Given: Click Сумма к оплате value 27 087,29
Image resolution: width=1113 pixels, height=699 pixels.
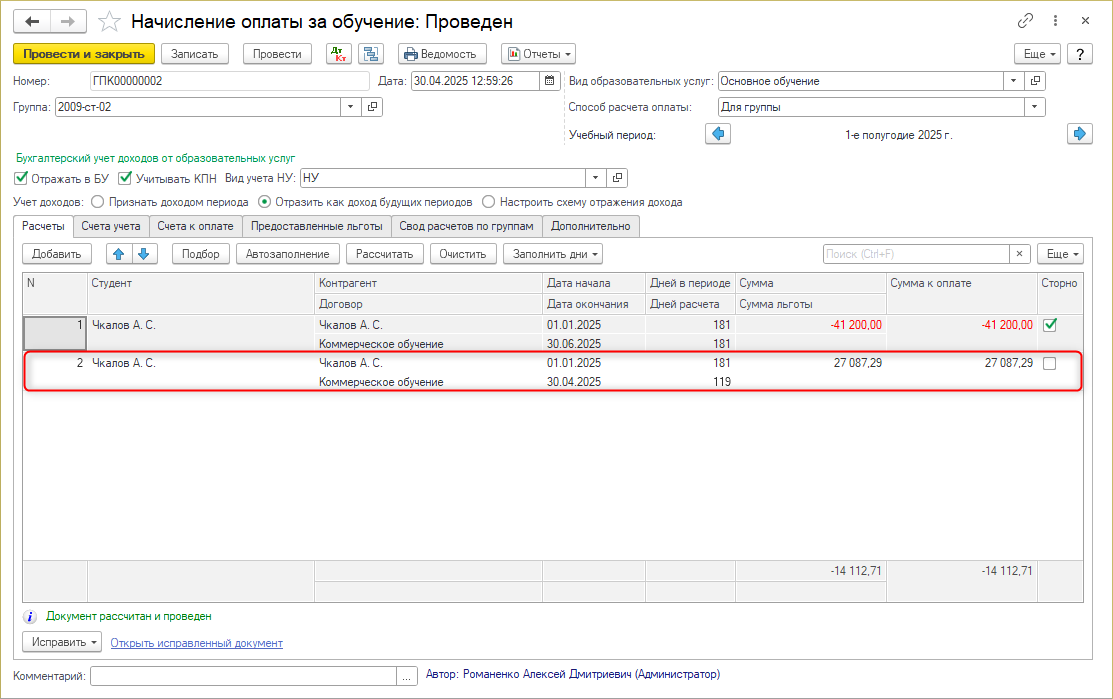Looking at the screenshot, I should 1009,363.
